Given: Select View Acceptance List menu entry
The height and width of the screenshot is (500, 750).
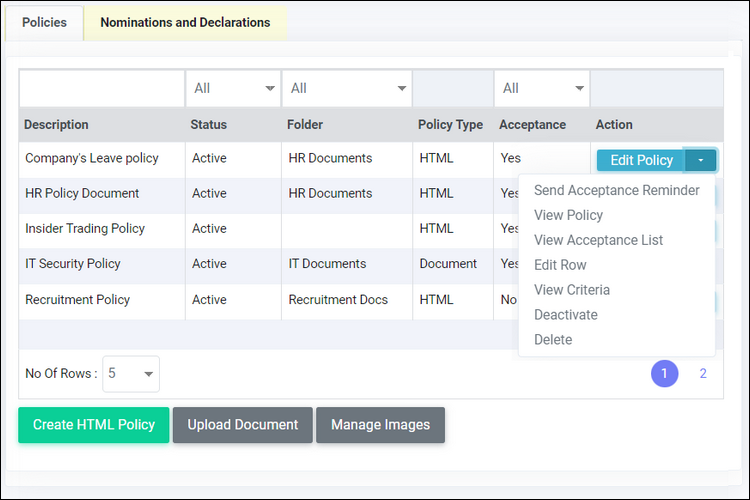Looking at the screenshot, I should pos(598,240).
